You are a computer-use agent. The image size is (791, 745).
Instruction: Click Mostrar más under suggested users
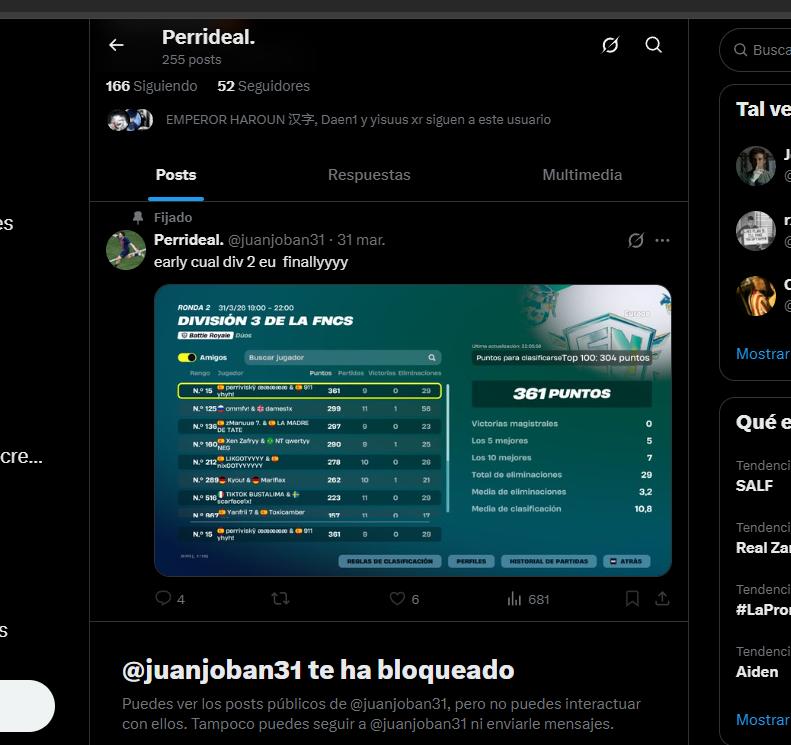pyautogui.click(x=763, y=354)
